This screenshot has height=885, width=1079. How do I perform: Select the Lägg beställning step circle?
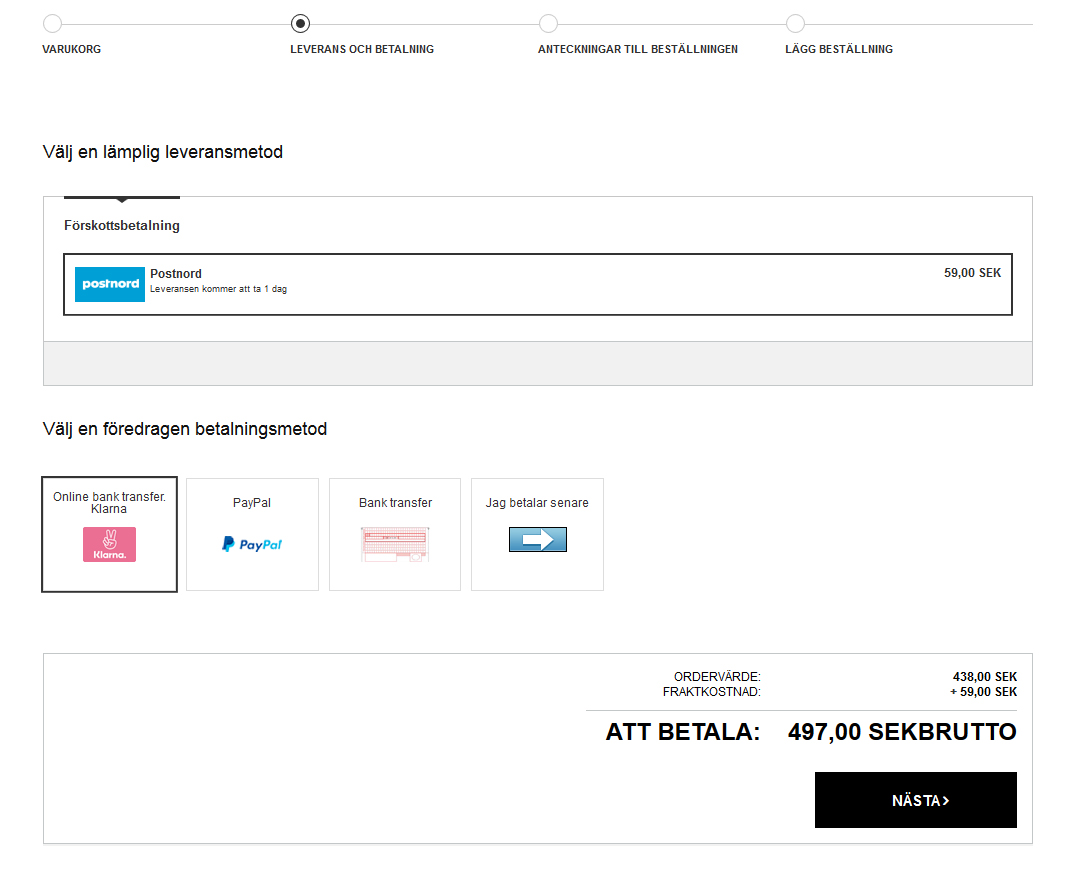click(x=795, y=24)
